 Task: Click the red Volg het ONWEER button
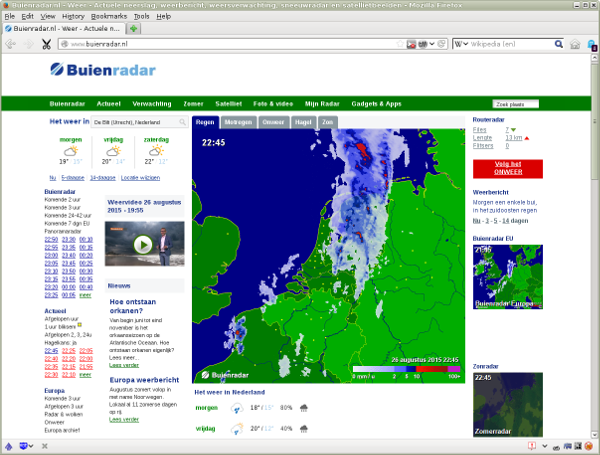pos(508,168)
